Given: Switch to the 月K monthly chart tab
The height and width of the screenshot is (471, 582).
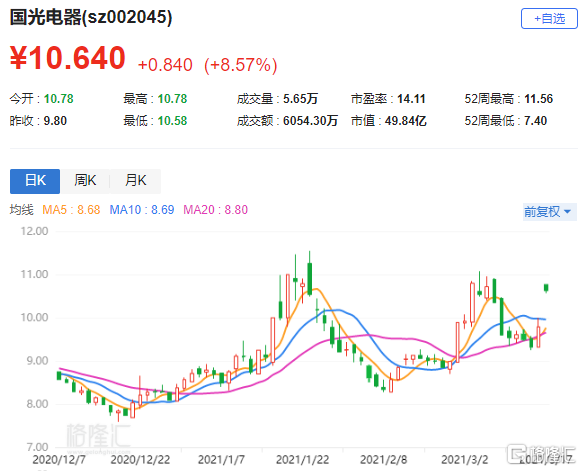Looking at the screenshot, I should click(x=135, y=181).
